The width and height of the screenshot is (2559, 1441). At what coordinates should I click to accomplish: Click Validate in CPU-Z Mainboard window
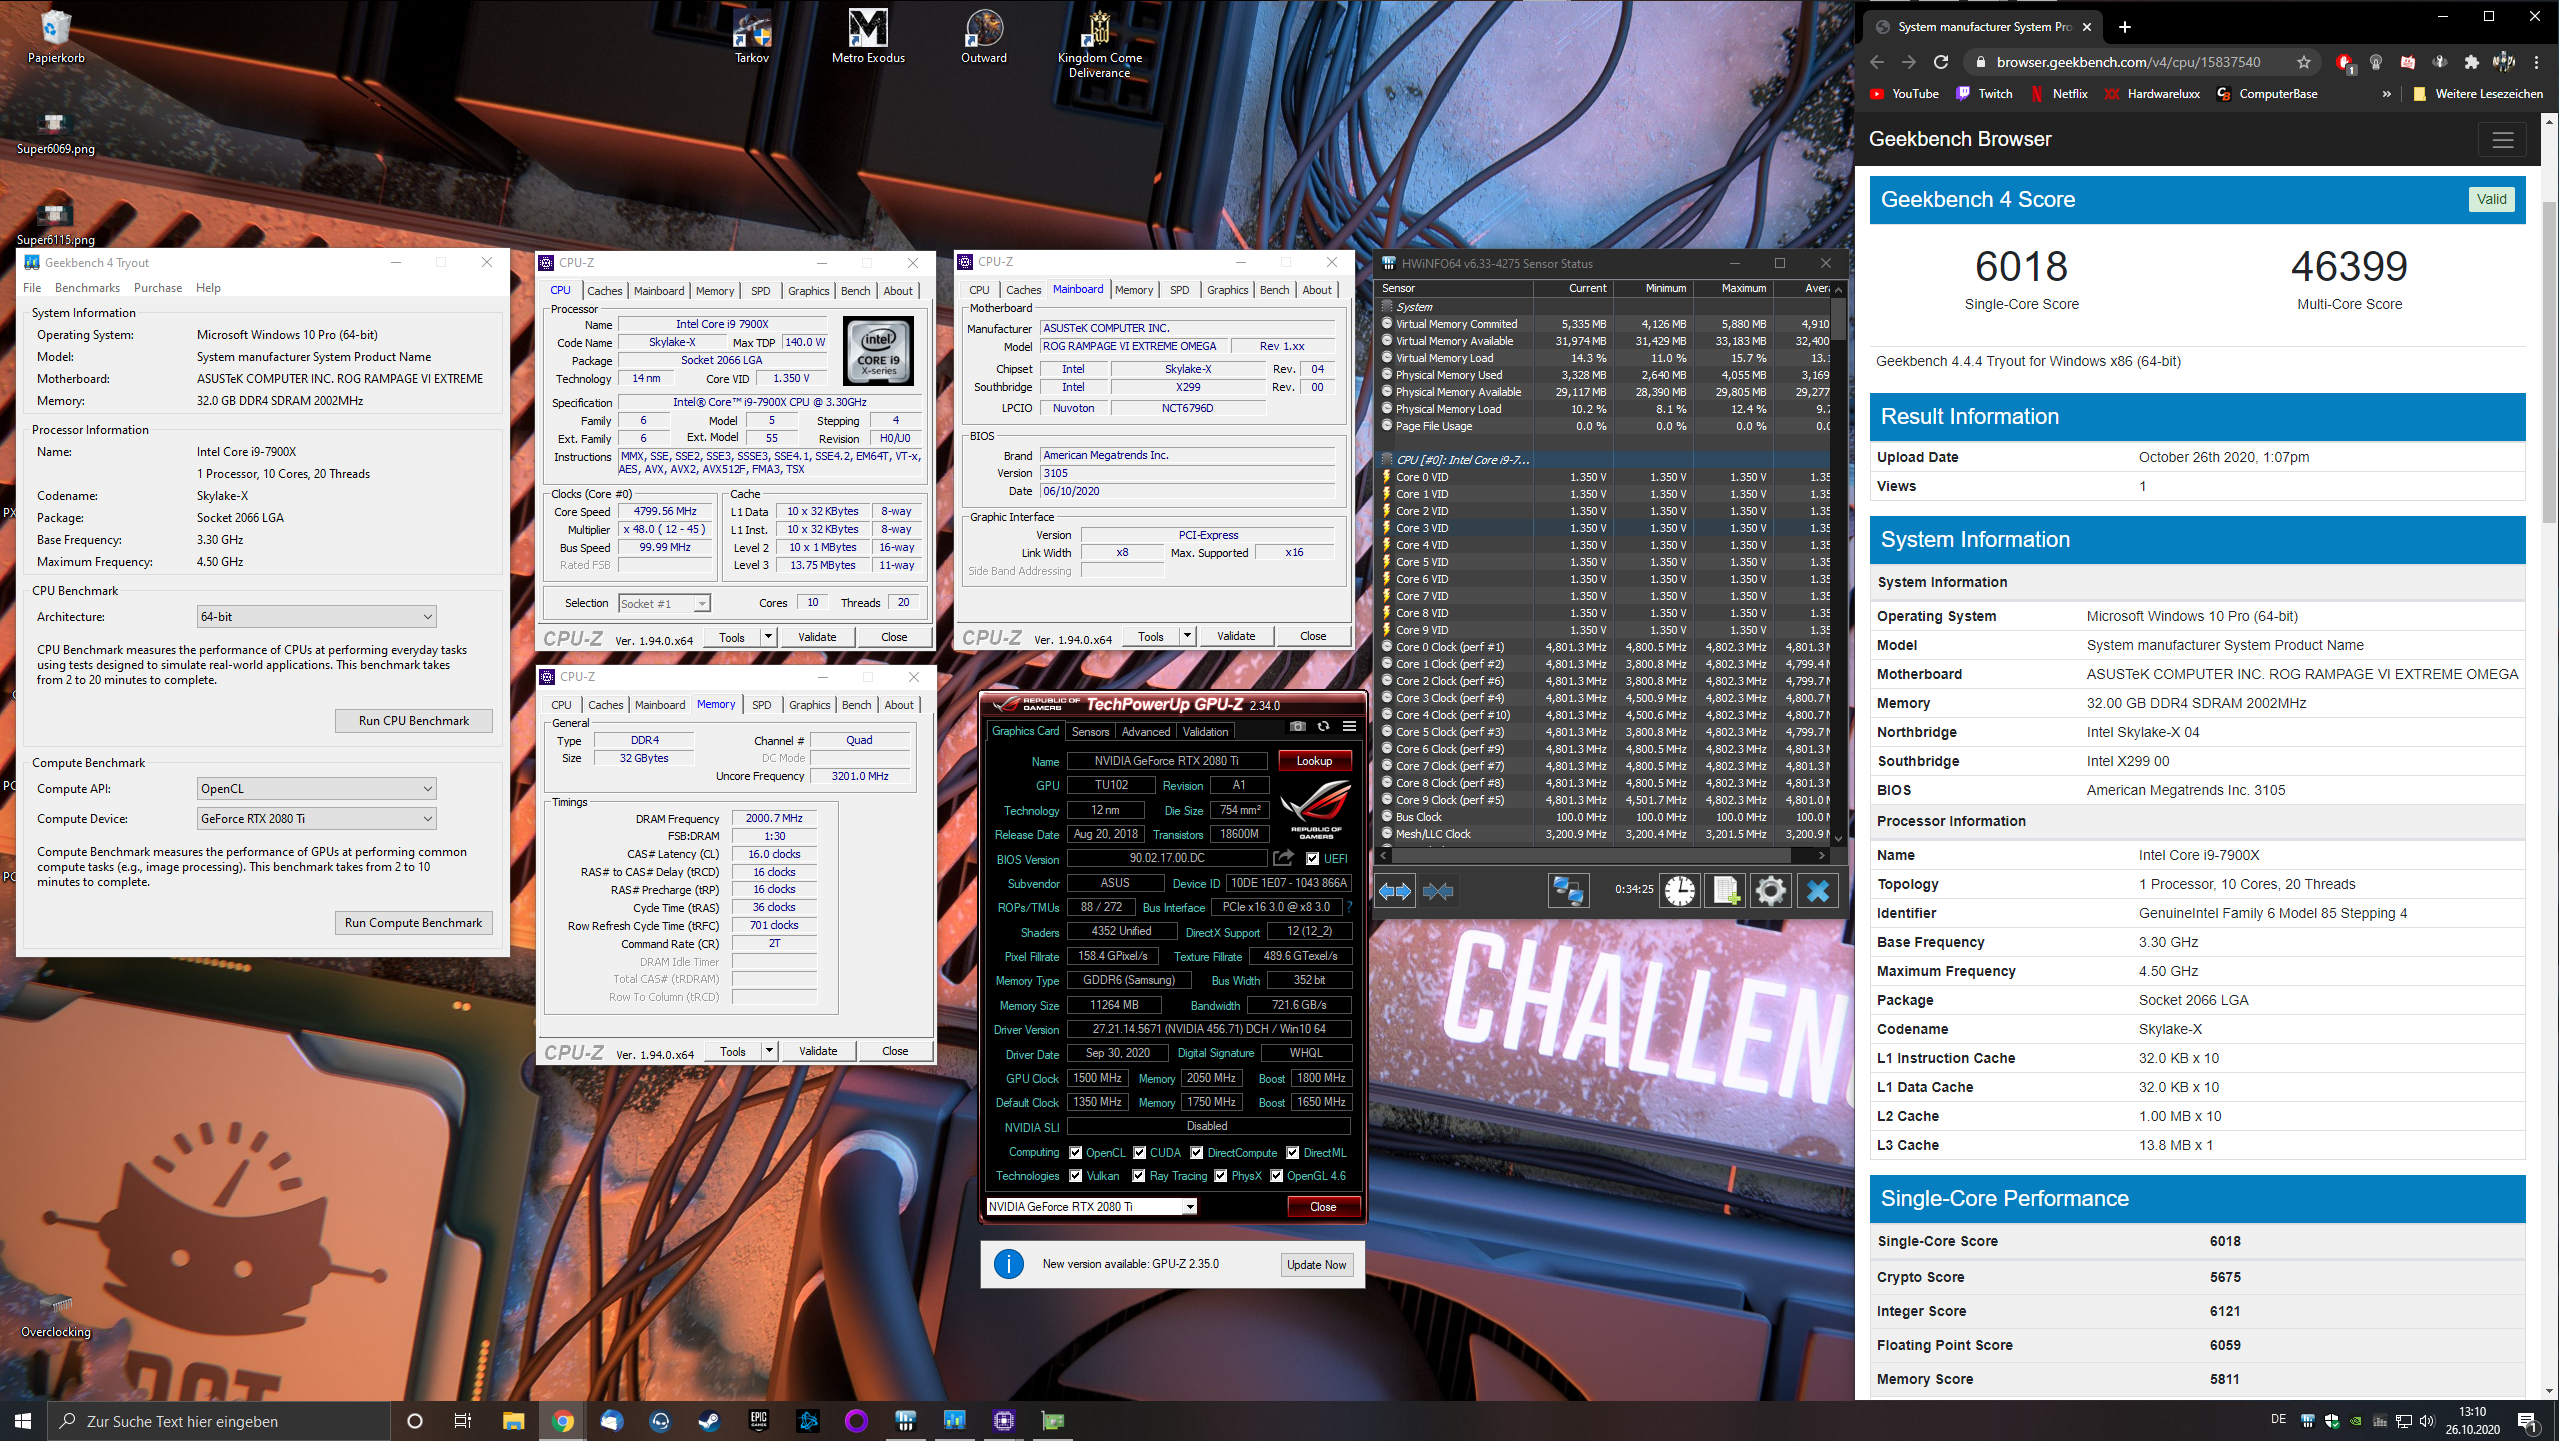pyautogui.click(x=1236, y=636)
